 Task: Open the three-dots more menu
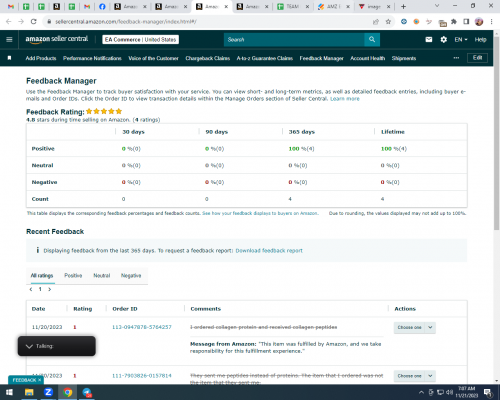coord(456,58)
